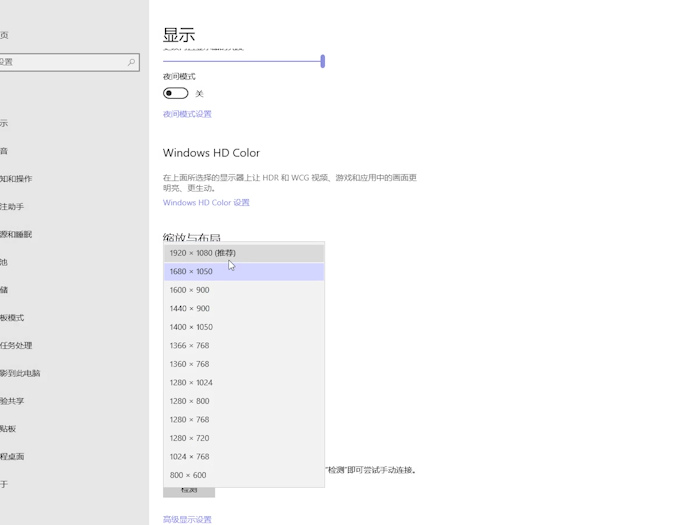Click the brightness slider handle
Screen dimensions: 700x525
click(x=323, y=61)
